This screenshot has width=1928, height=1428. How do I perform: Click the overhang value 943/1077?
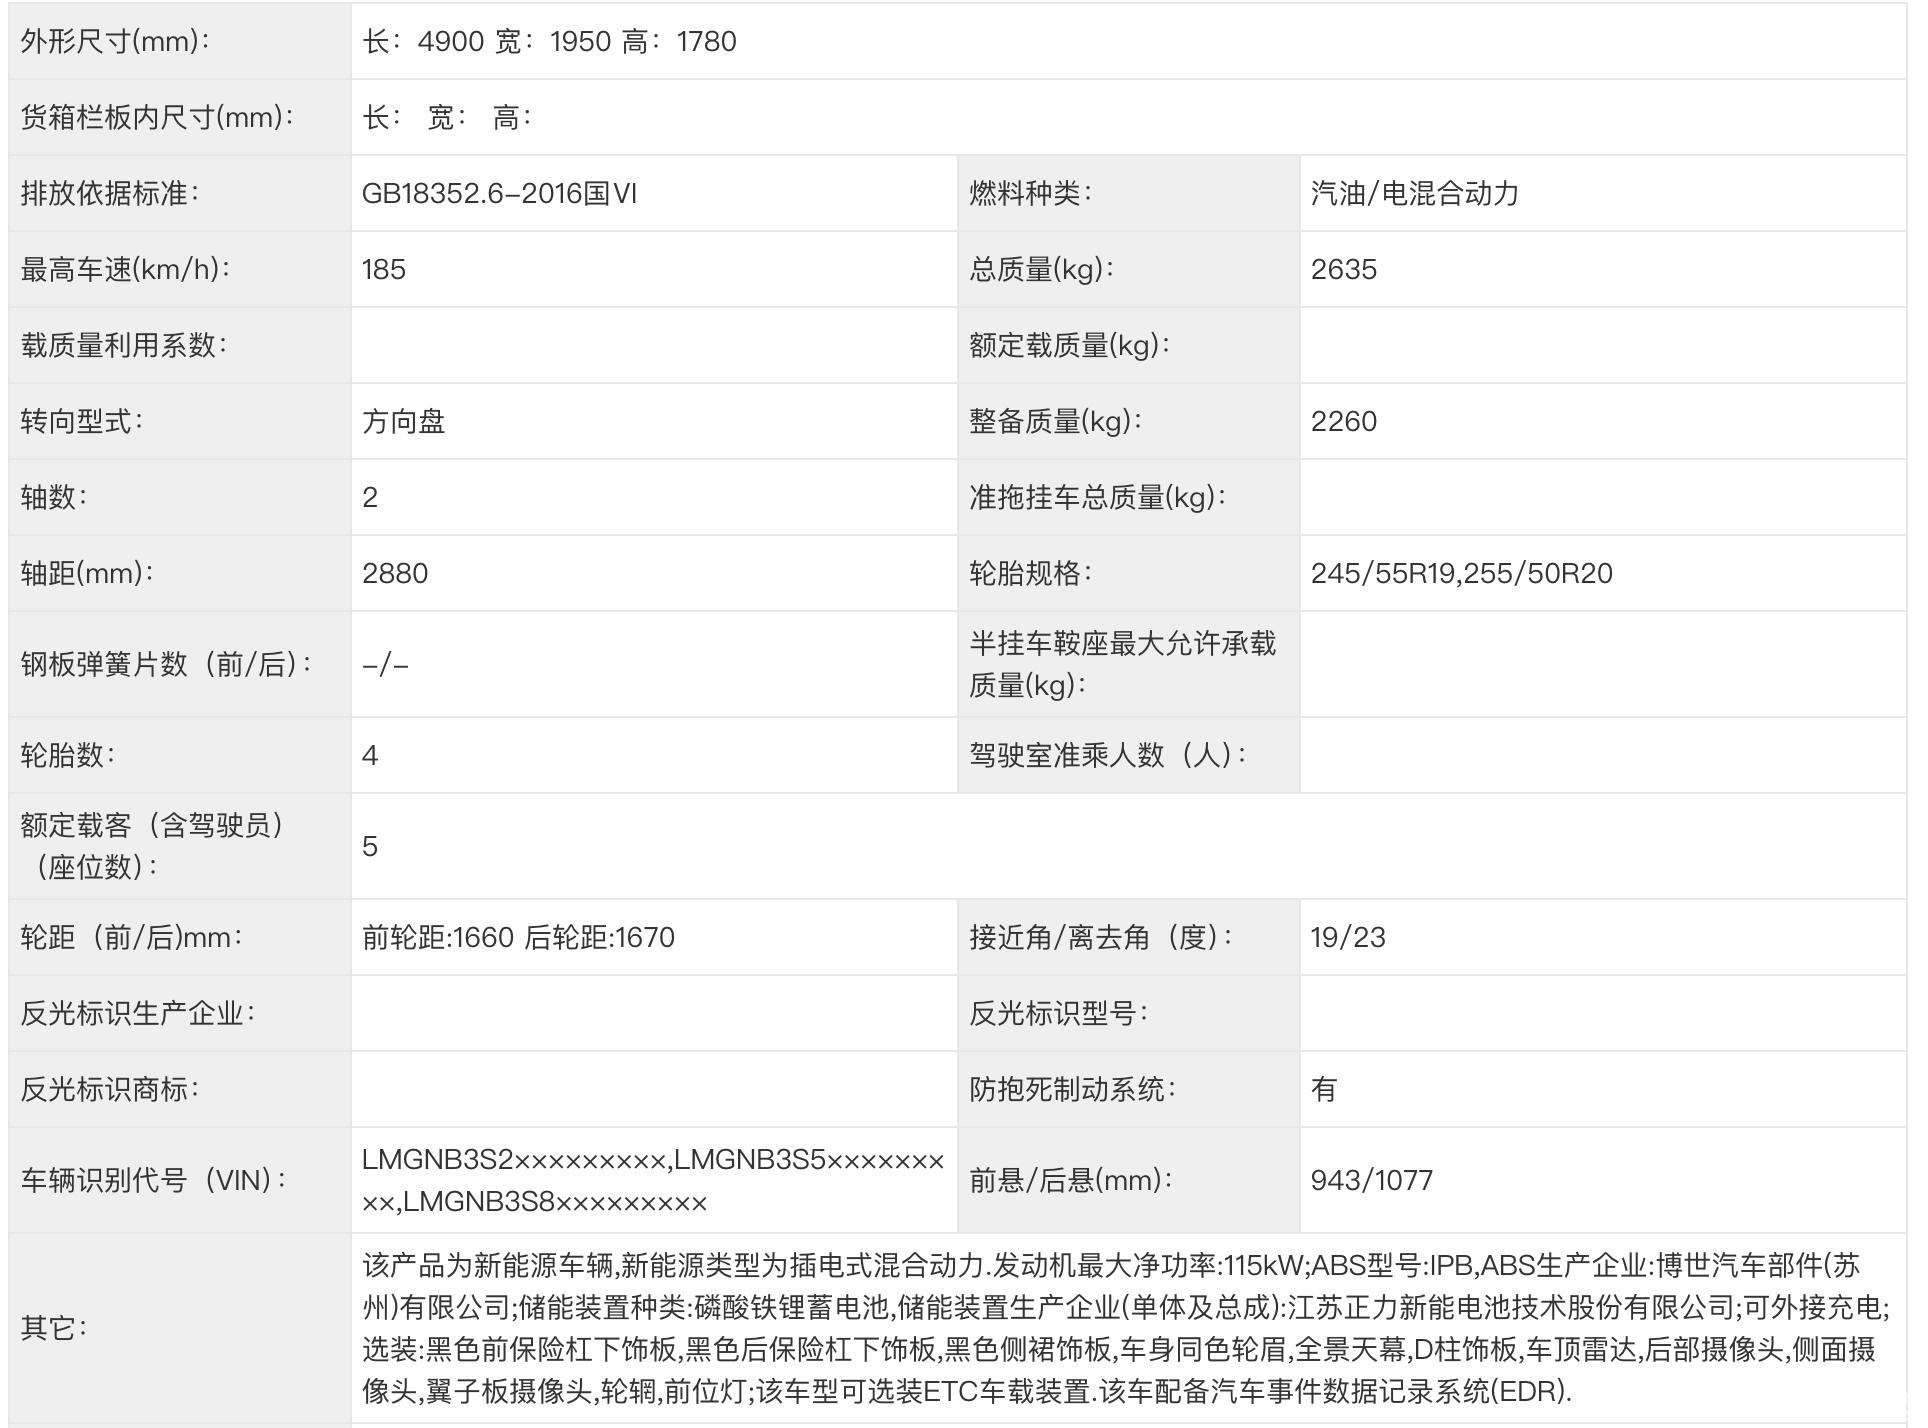tap(1371, 1181)
